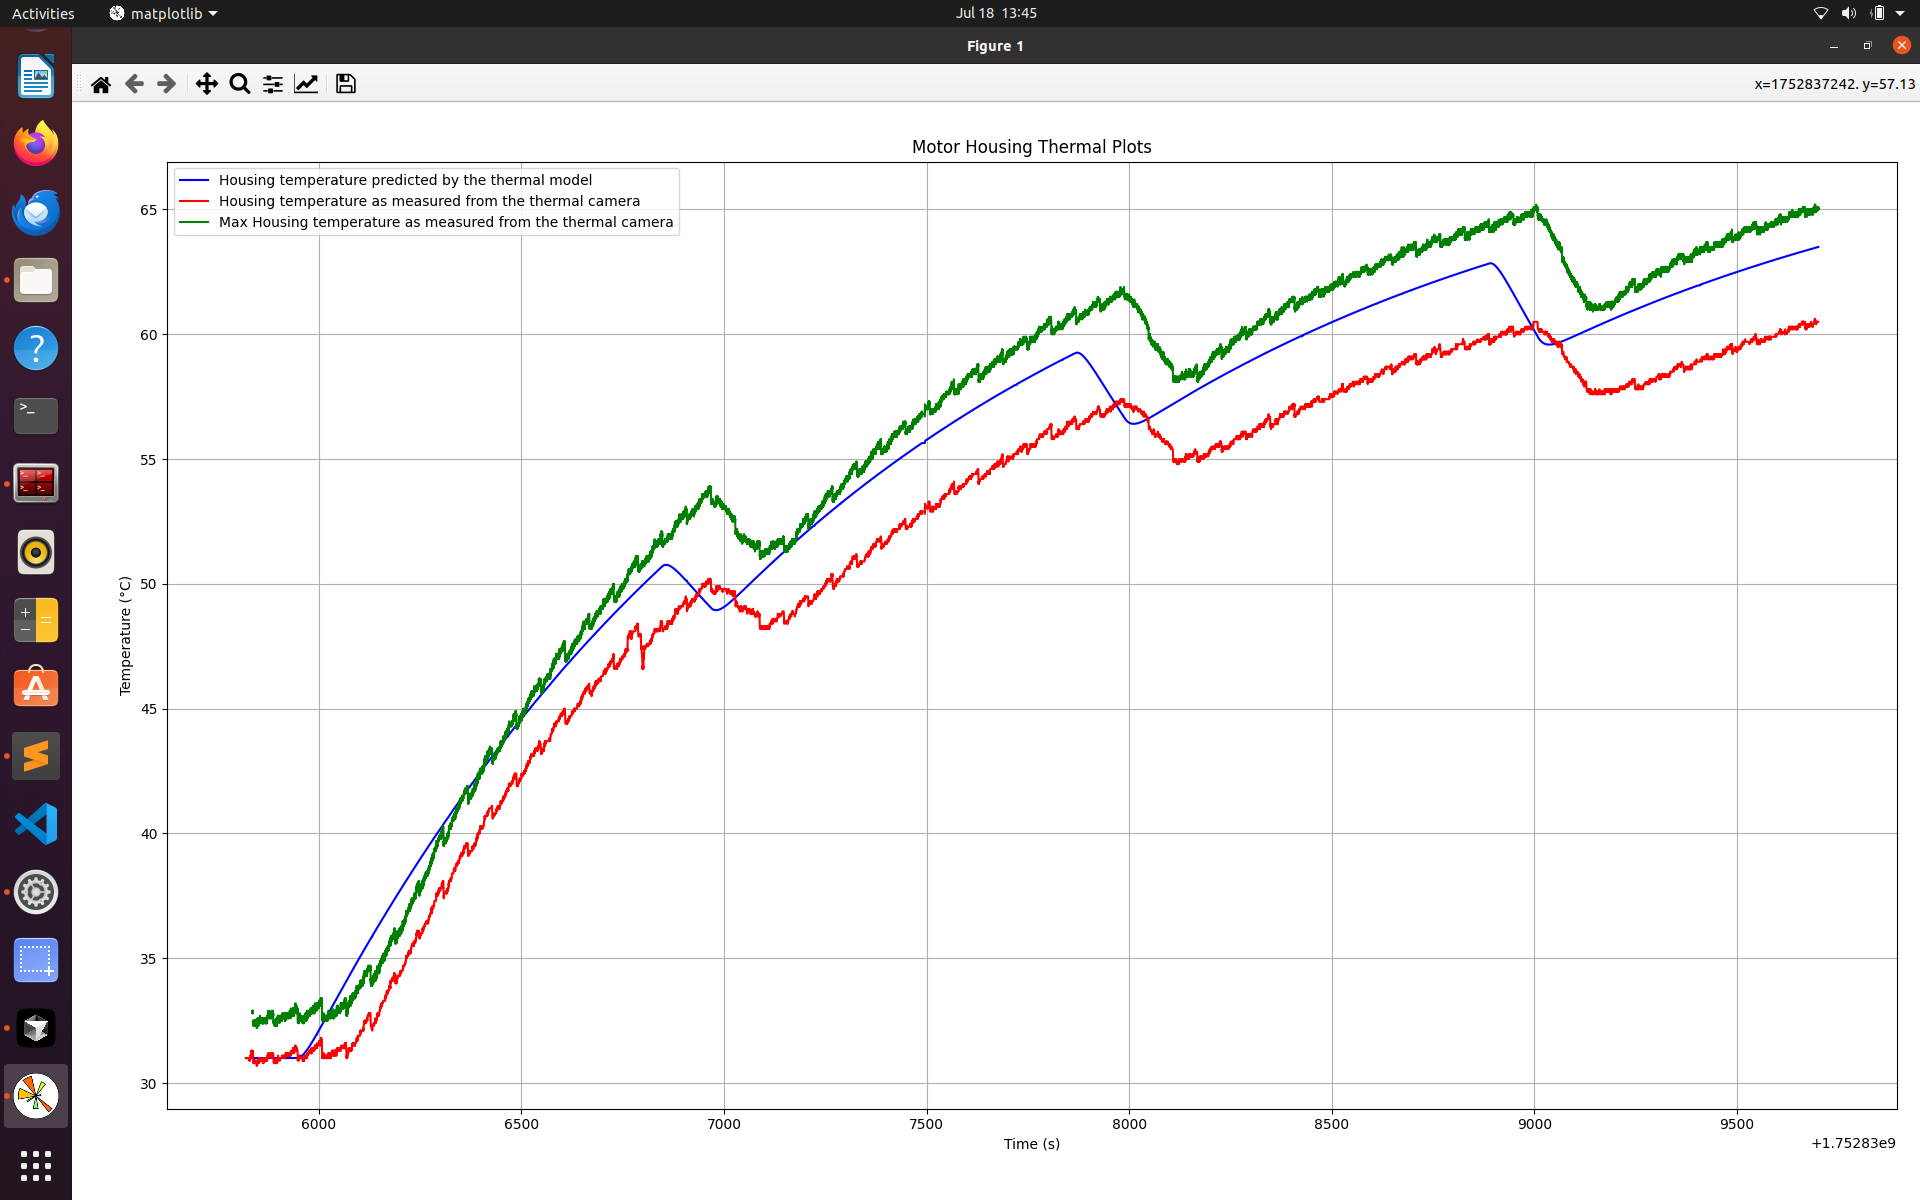
Task: Launch Firefox from the dock
Action: 36,144
